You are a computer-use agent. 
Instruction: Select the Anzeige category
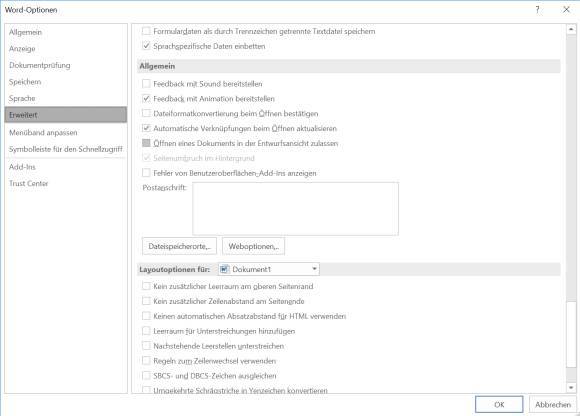22,49
